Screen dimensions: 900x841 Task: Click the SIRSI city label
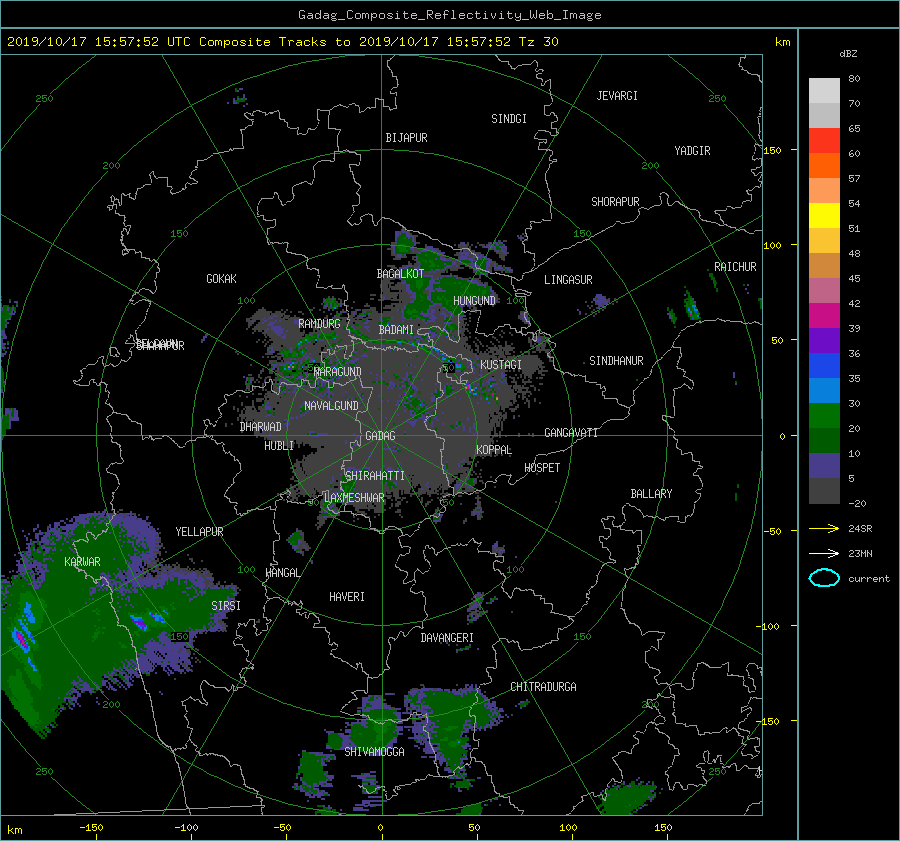point(226,606)
